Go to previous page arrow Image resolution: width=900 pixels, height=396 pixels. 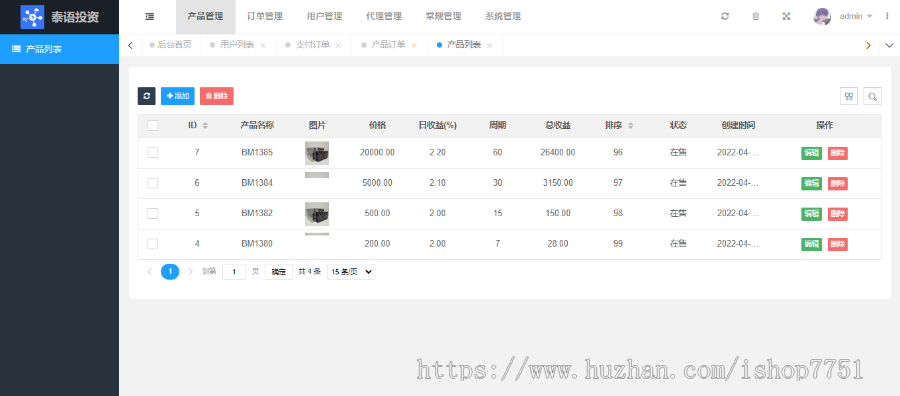coord(150,272)
